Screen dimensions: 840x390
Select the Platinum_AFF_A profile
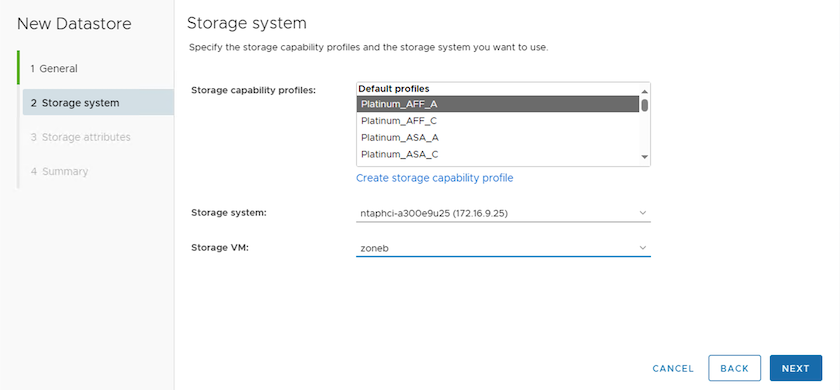[x=498, y=104]
